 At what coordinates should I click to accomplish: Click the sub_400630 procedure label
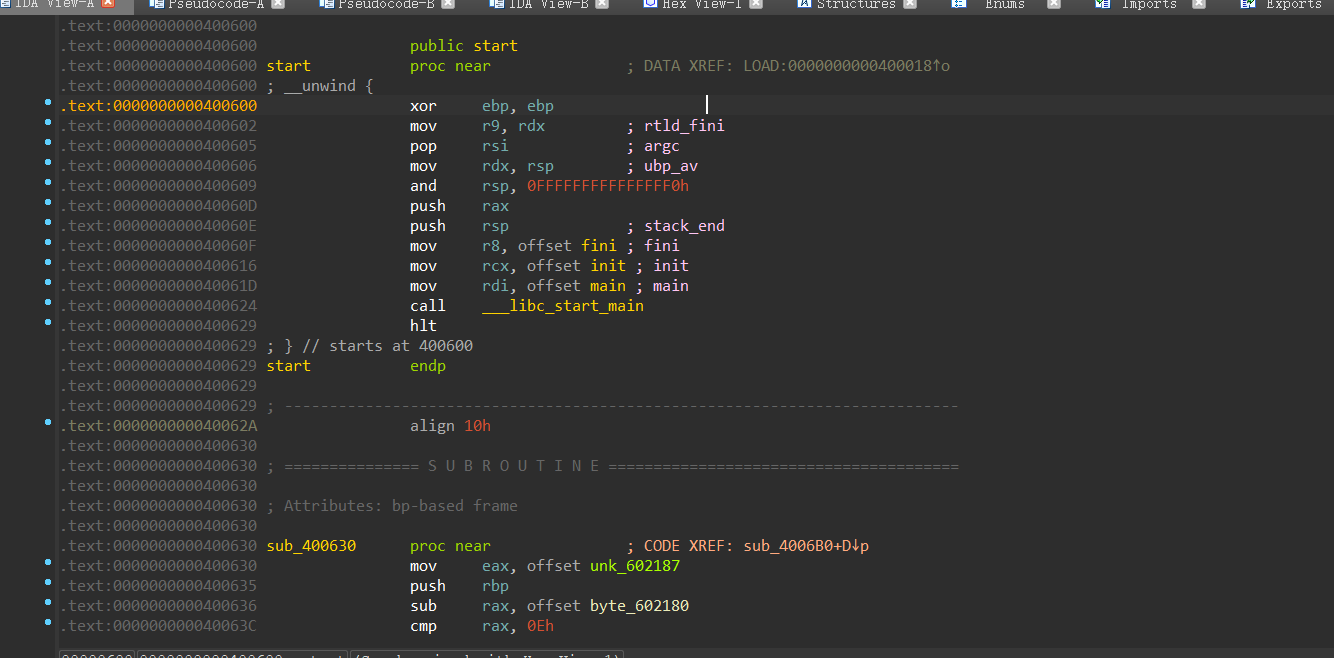(311, 546)
